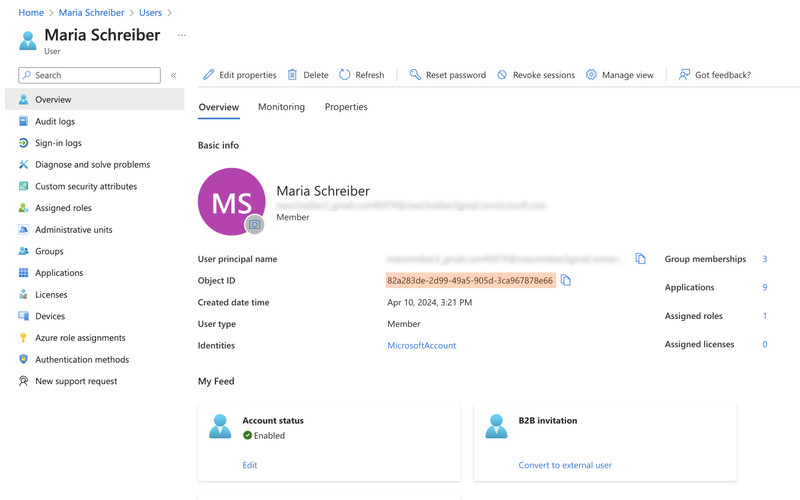Select the highlighted Object ID text
The height and width of the screenshot is (500, 800).
pyautogui.click(x=470, y=280)
